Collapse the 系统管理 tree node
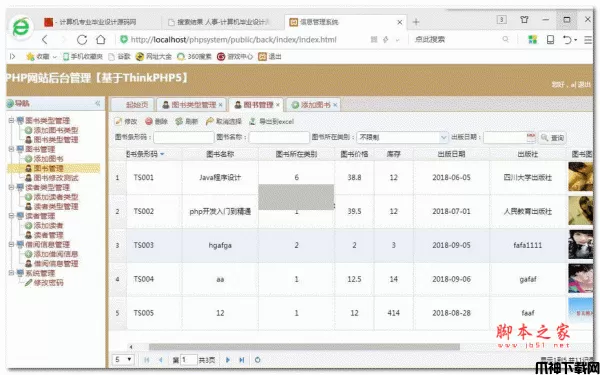600x375 pixels. [11, 273]
